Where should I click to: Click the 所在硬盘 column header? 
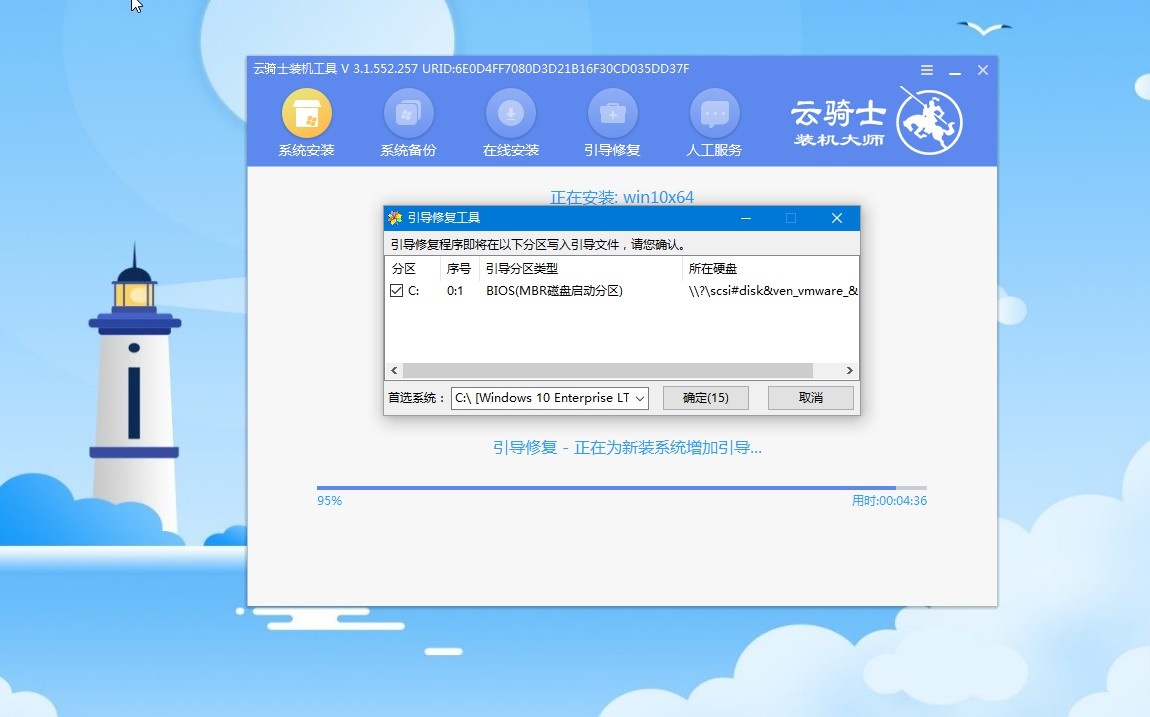point(770,268)
